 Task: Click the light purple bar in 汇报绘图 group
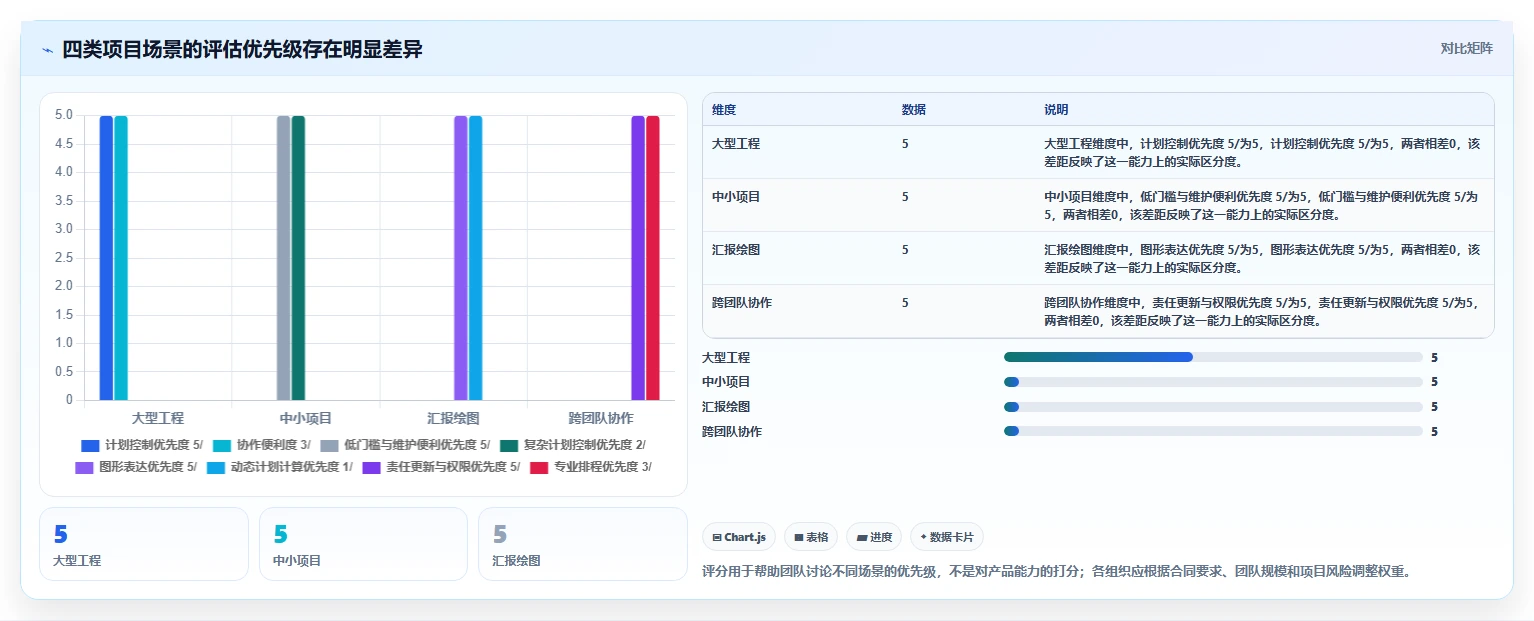461,258
